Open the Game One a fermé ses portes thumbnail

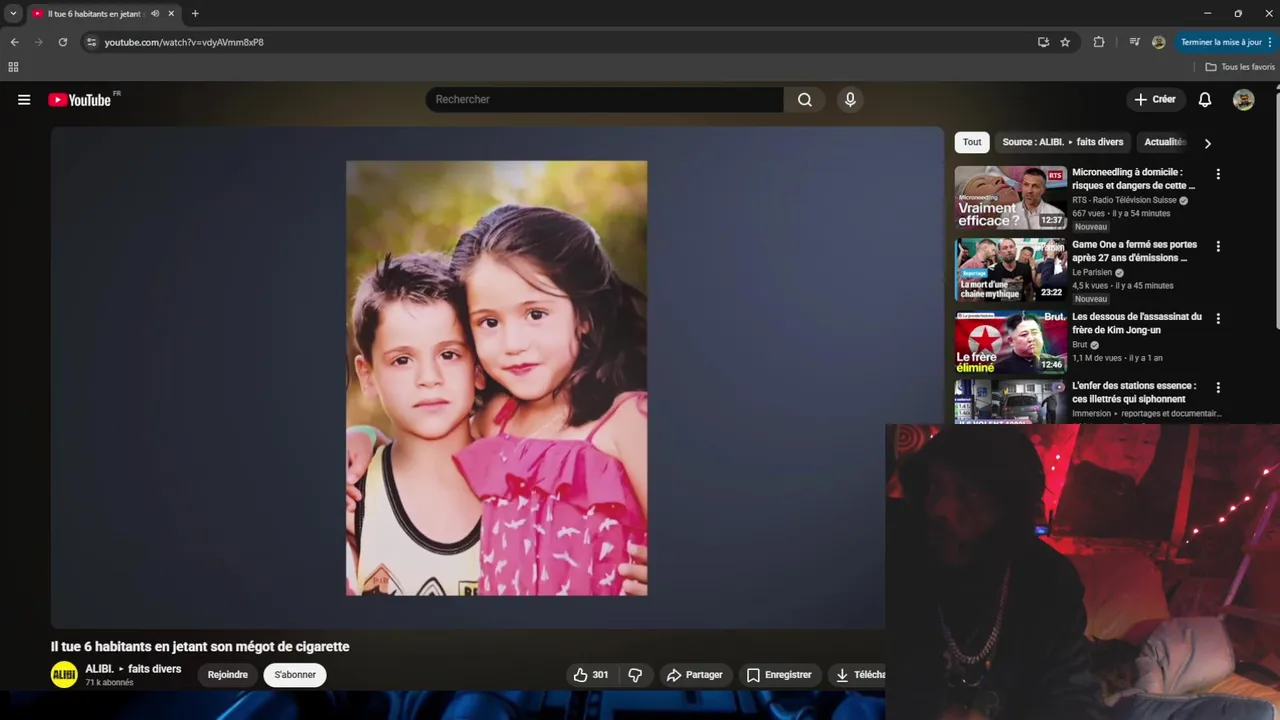click(x=1010, y=270)
